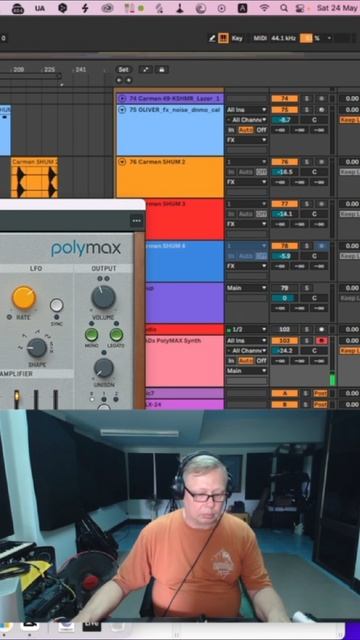Open the Main output dropdown on track 79
360x640 pixels.
pyautogui.click(x=247, y=288)
